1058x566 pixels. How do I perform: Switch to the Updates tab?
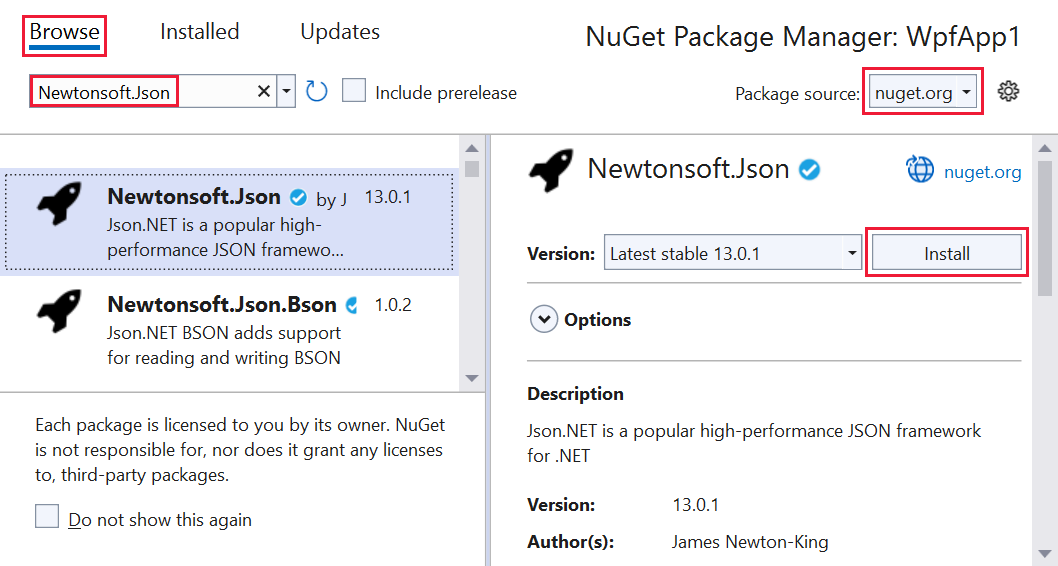340,32
